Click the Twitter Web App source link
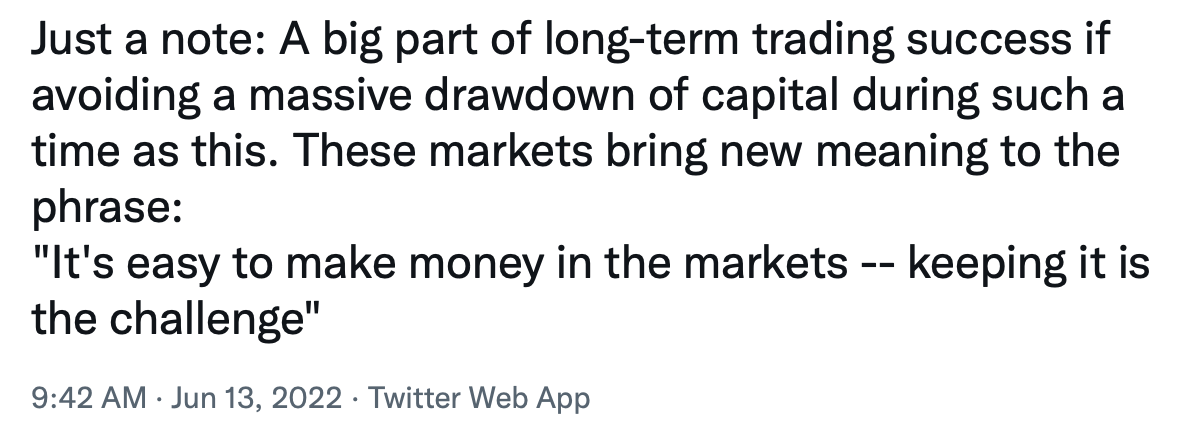This screenshot has height=440, width=1192. point(479,398)
